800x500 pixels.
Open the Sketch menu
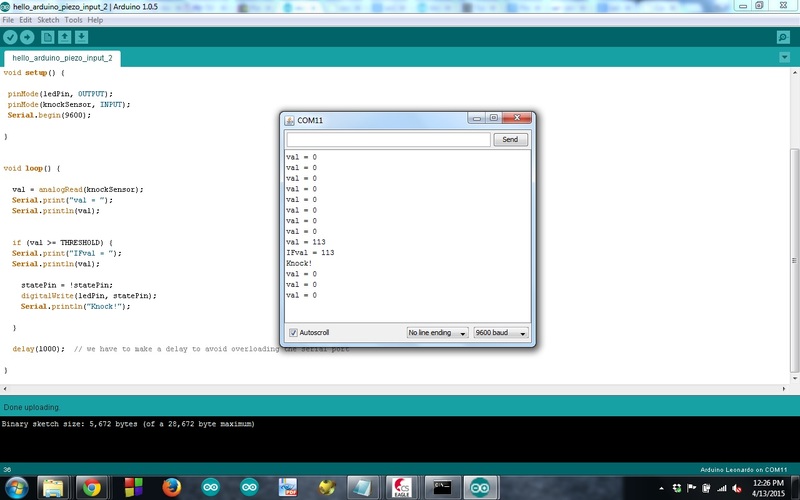(x=48, y=20)
